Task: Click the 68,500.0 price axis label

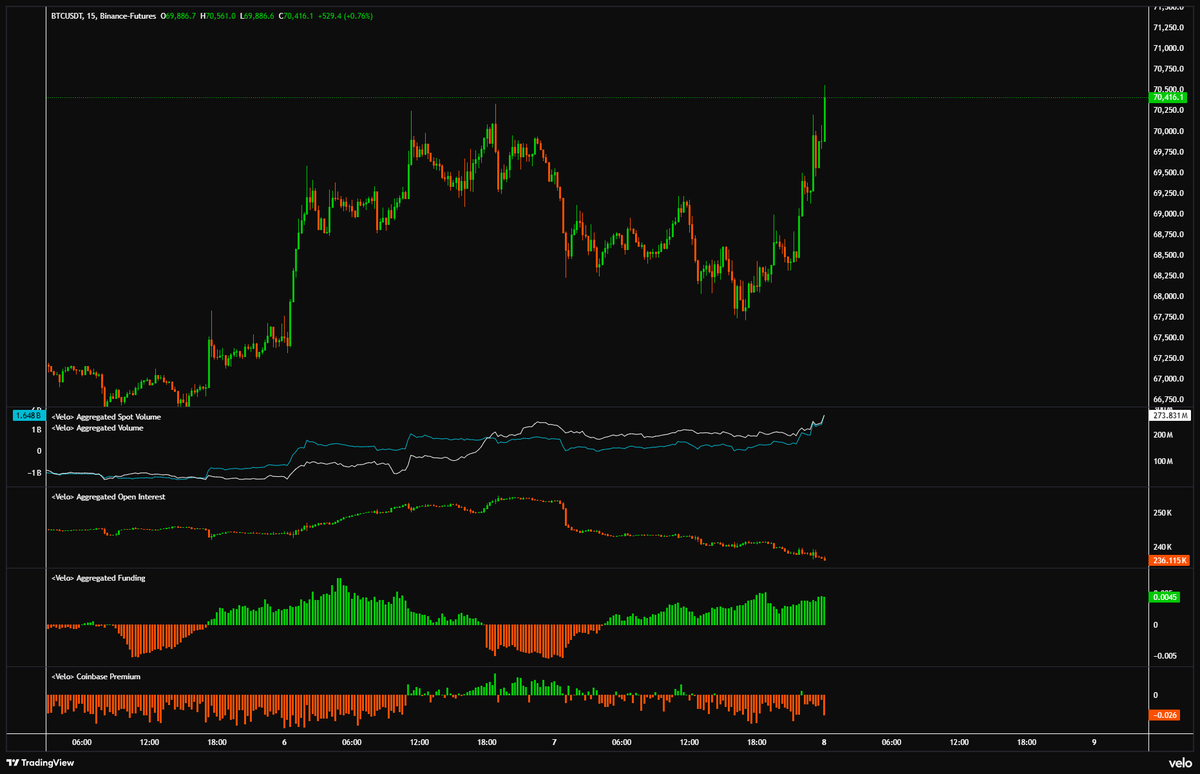Action: (x=1169, y=255)
